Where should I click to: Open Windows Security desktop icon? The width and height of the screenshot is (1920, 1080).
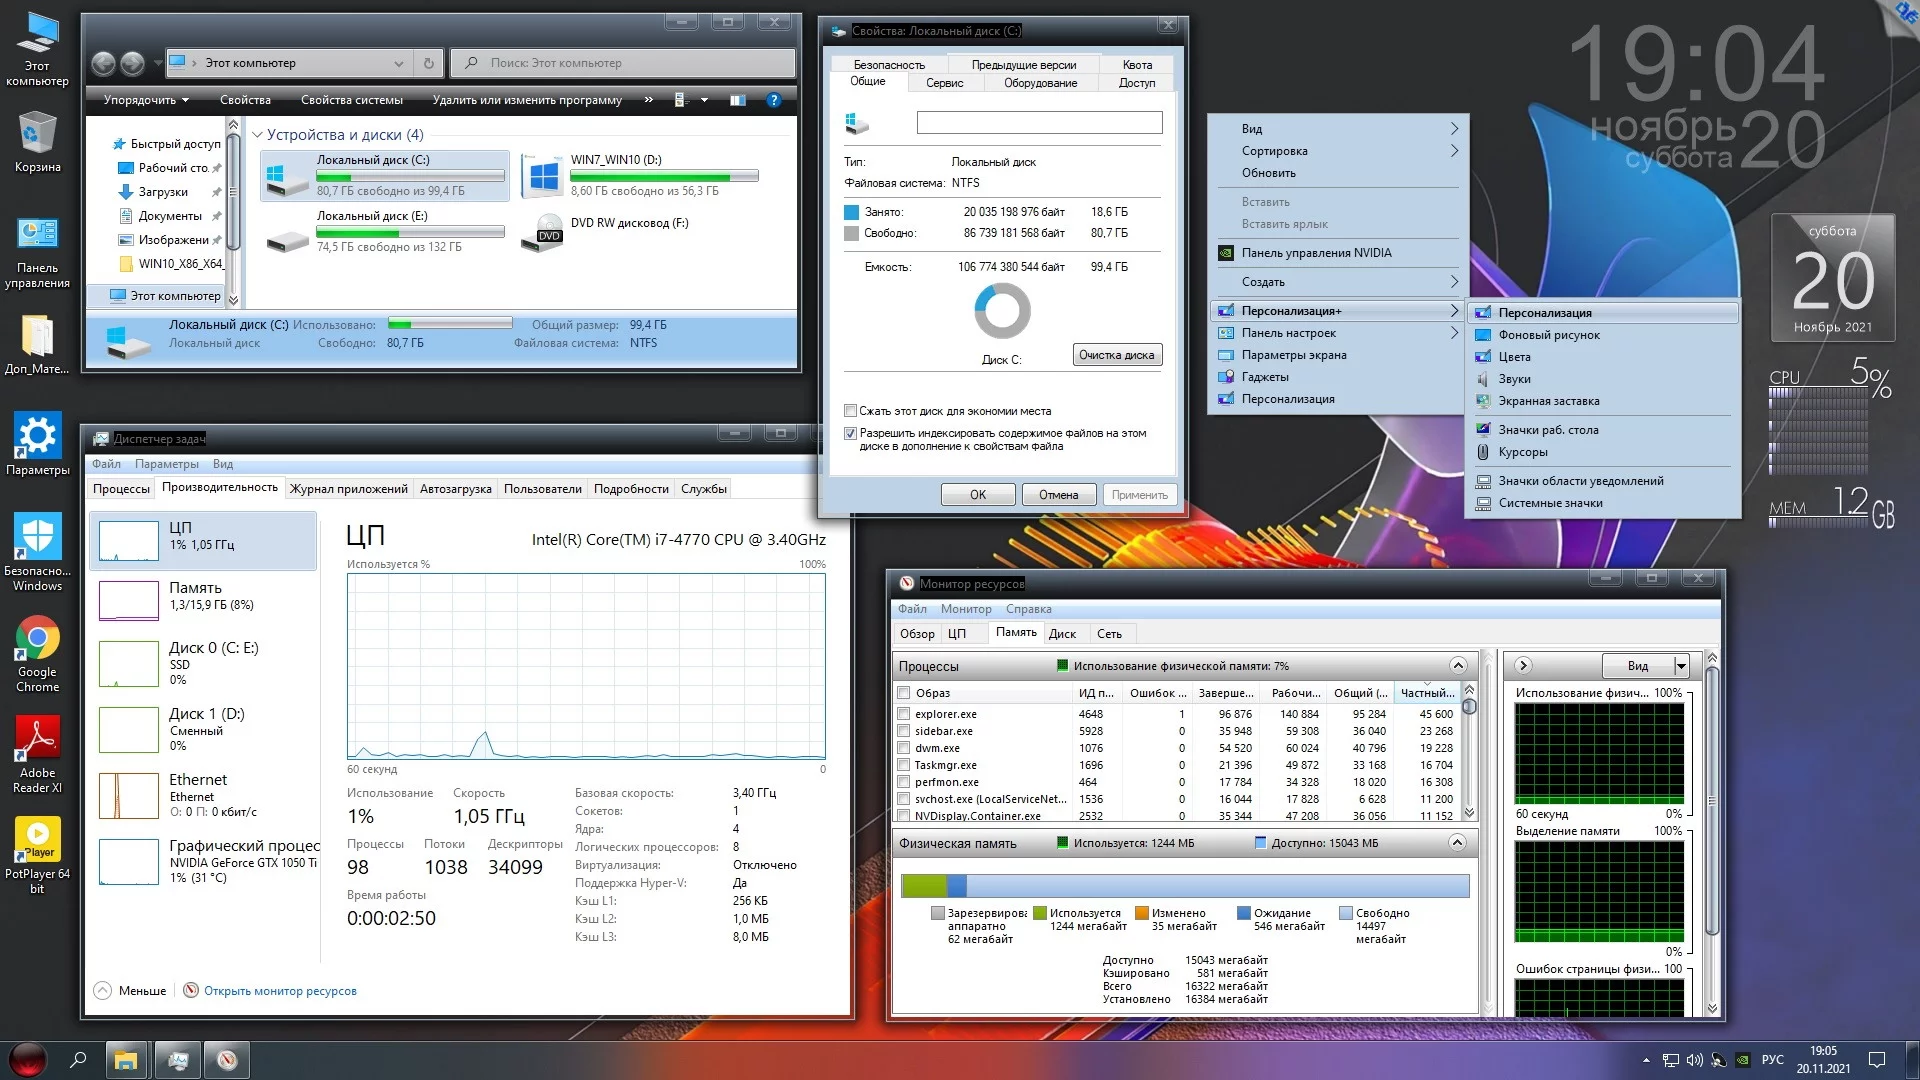click(37, 538)
